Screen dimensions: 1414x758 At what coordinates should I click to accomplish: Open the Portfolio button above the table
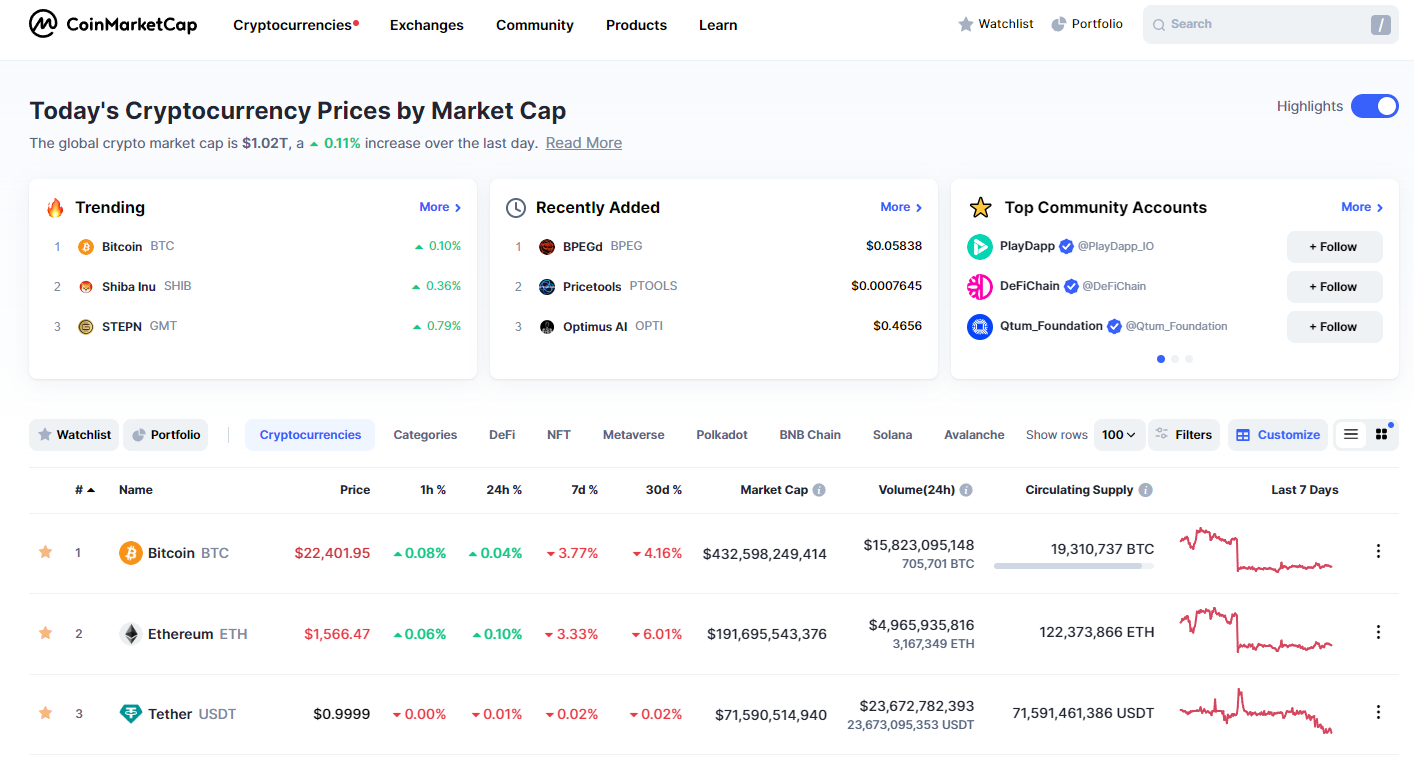click(166, 435)
